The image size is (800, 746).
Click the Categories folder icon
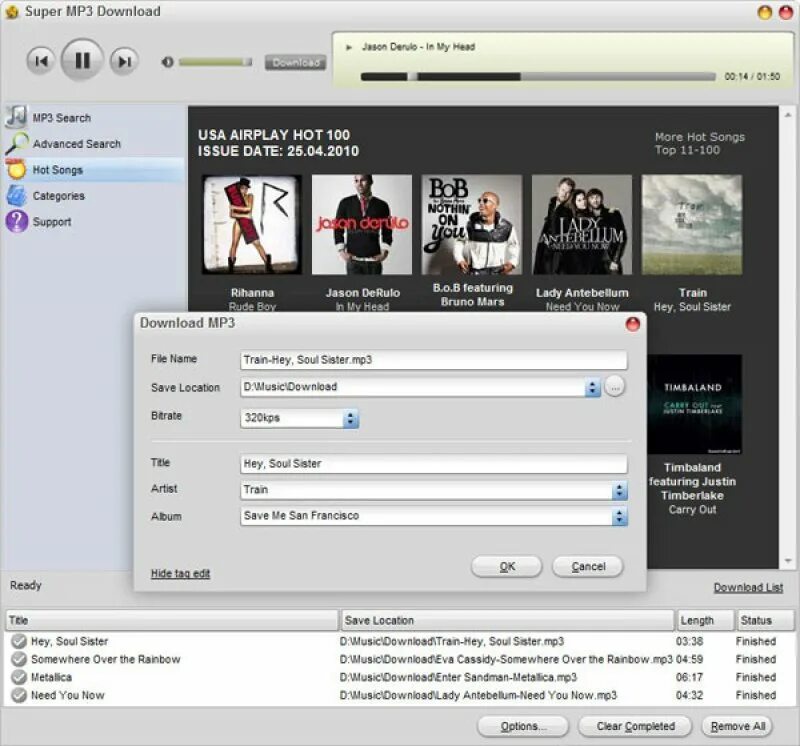pos(16,196)
